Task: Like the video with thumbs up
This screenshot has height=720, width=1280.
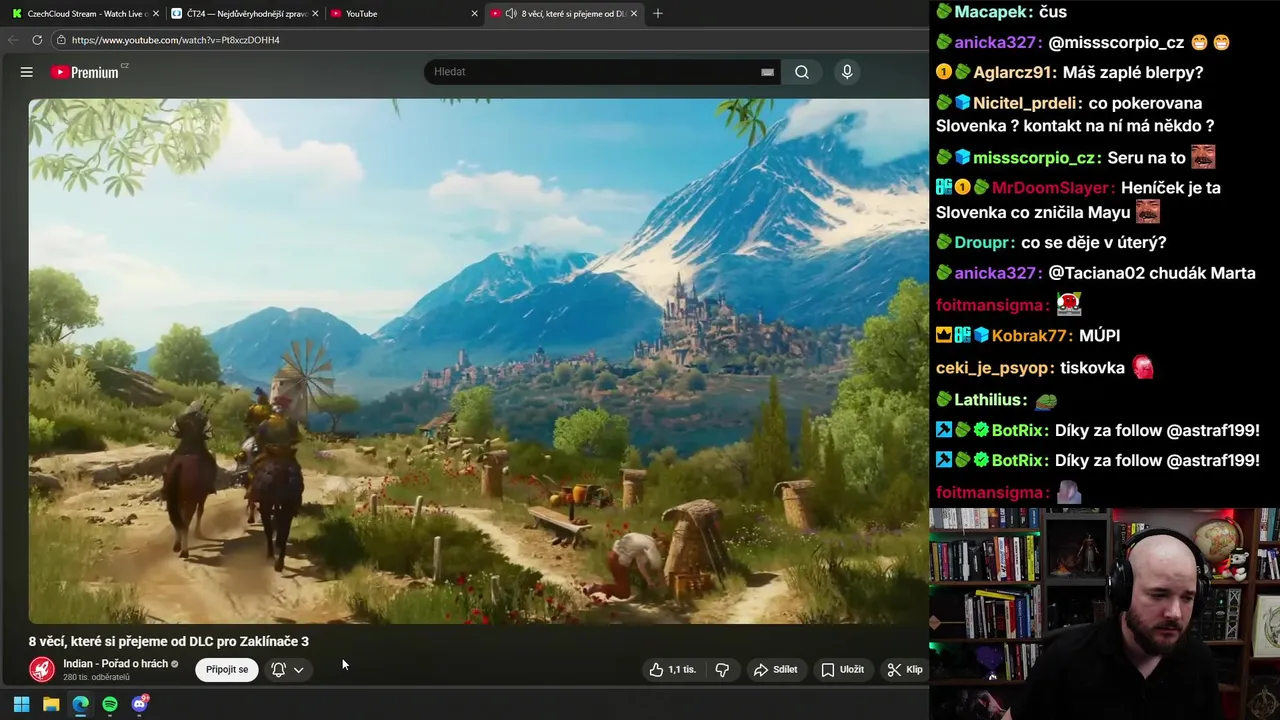Action: pos(673,670)
